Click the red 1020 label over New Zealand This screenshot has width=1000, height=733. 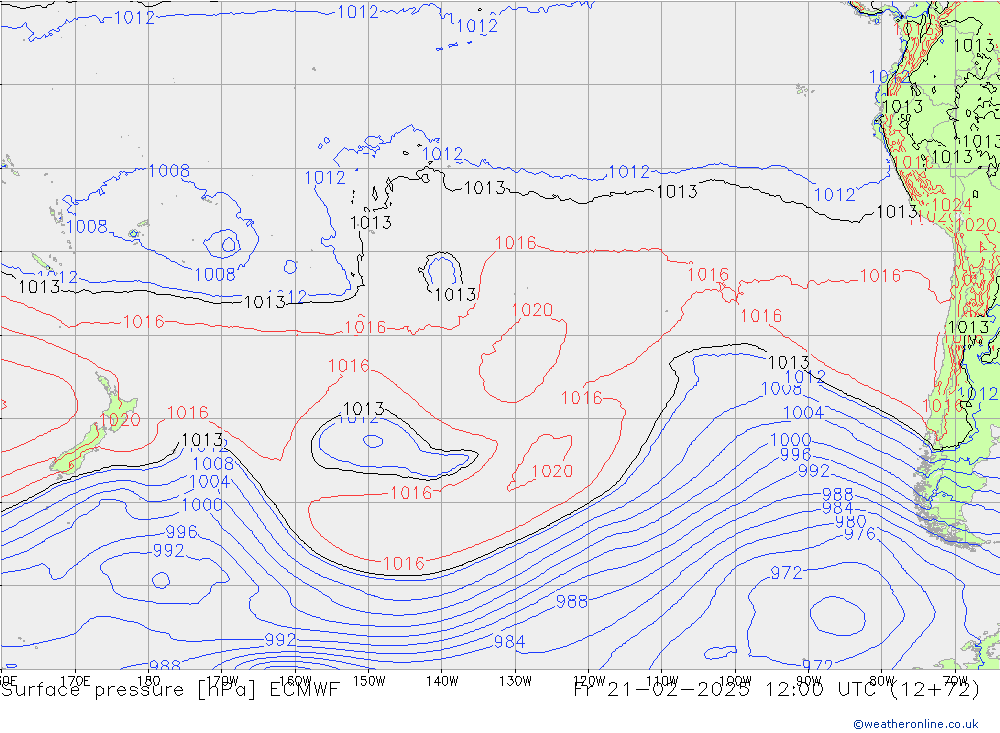(x=120, y=420)
